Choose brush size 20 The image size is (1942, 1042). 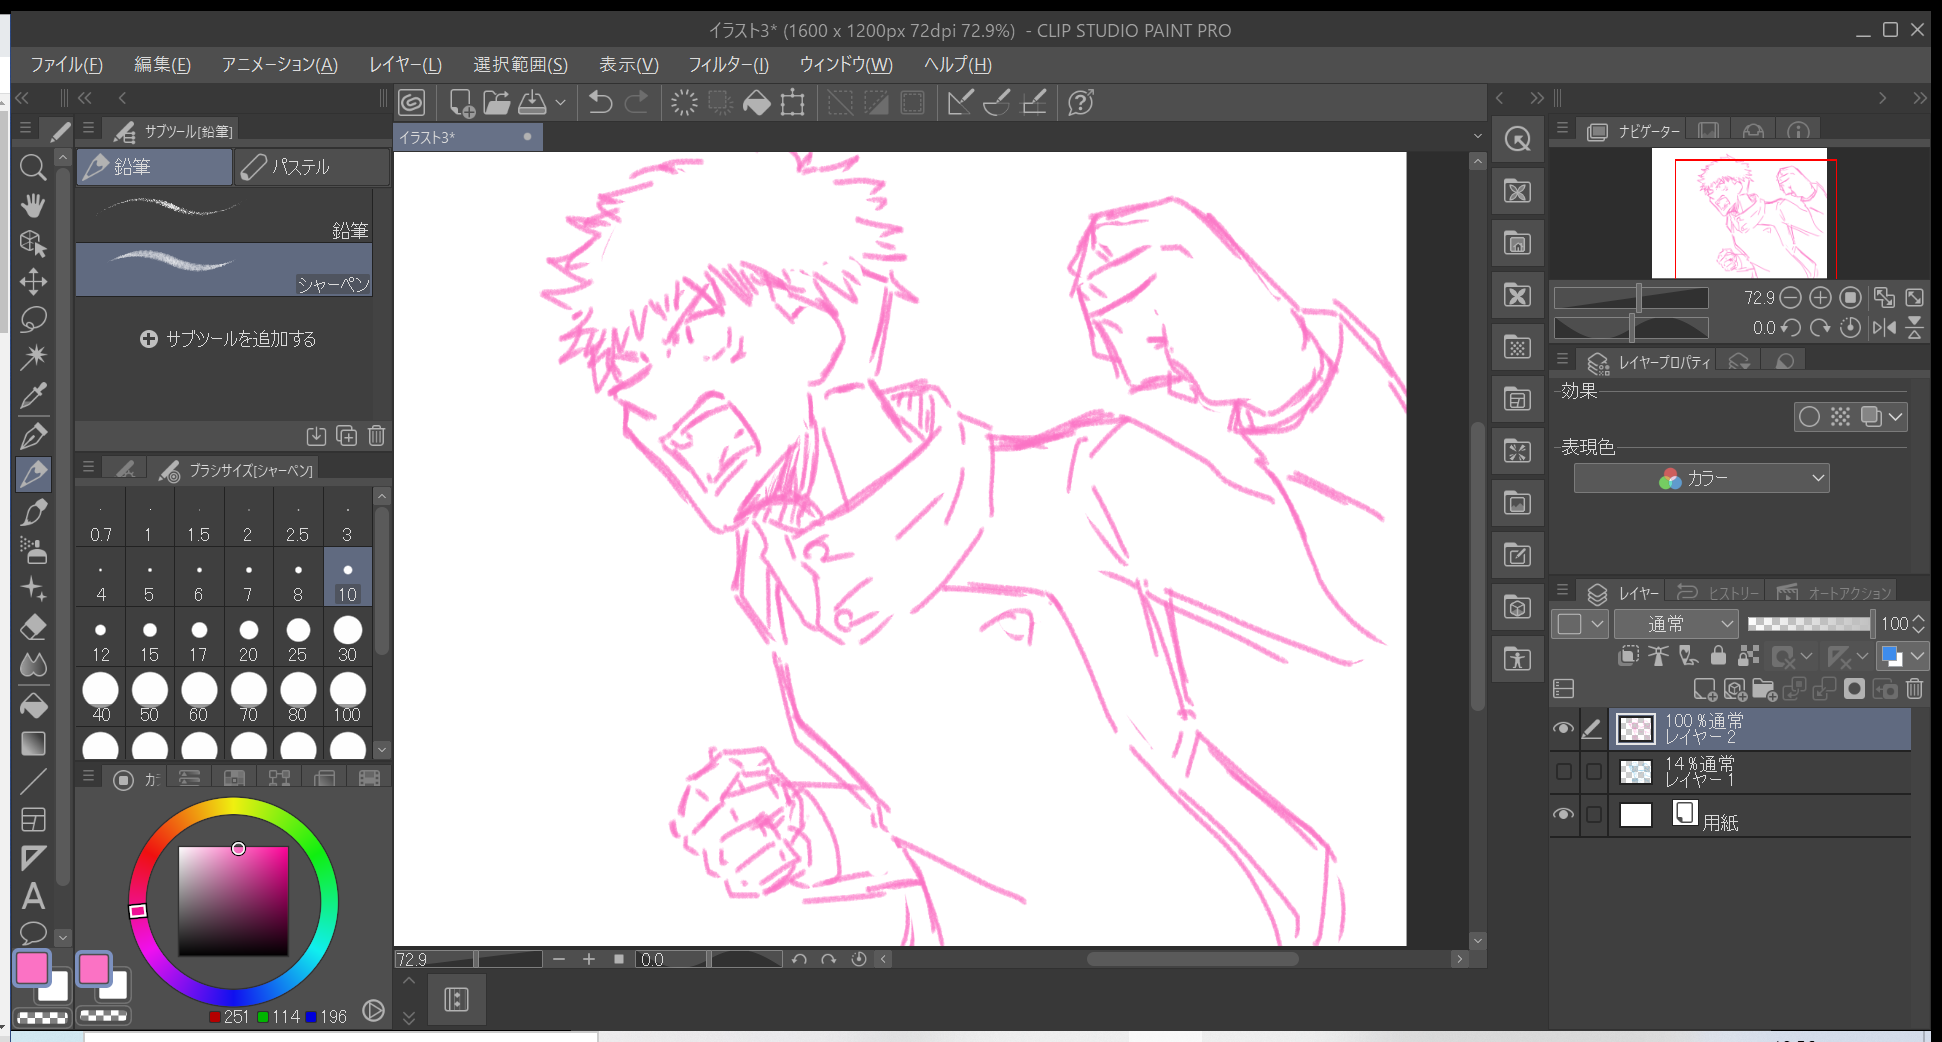tap(248, 640)
